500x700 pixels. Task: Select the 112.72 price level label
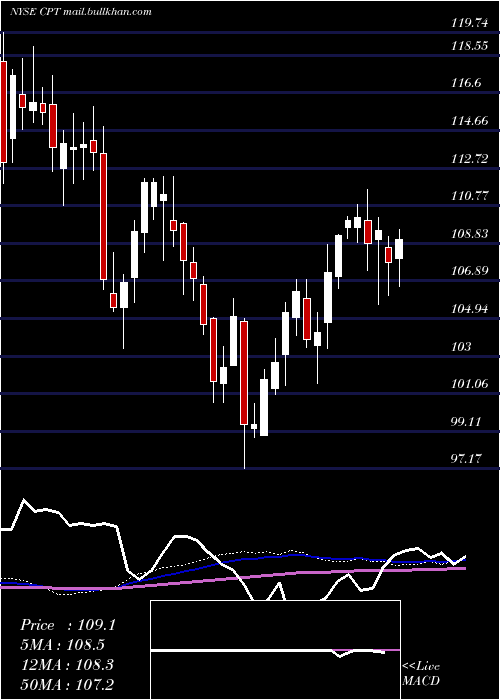pos(469,158)
